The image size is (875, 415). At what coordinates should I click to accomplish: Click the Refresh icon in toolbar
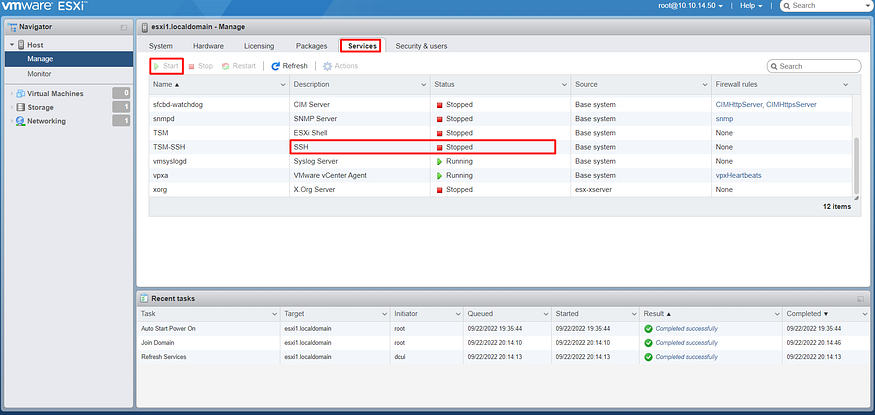(x=275, y=66)
